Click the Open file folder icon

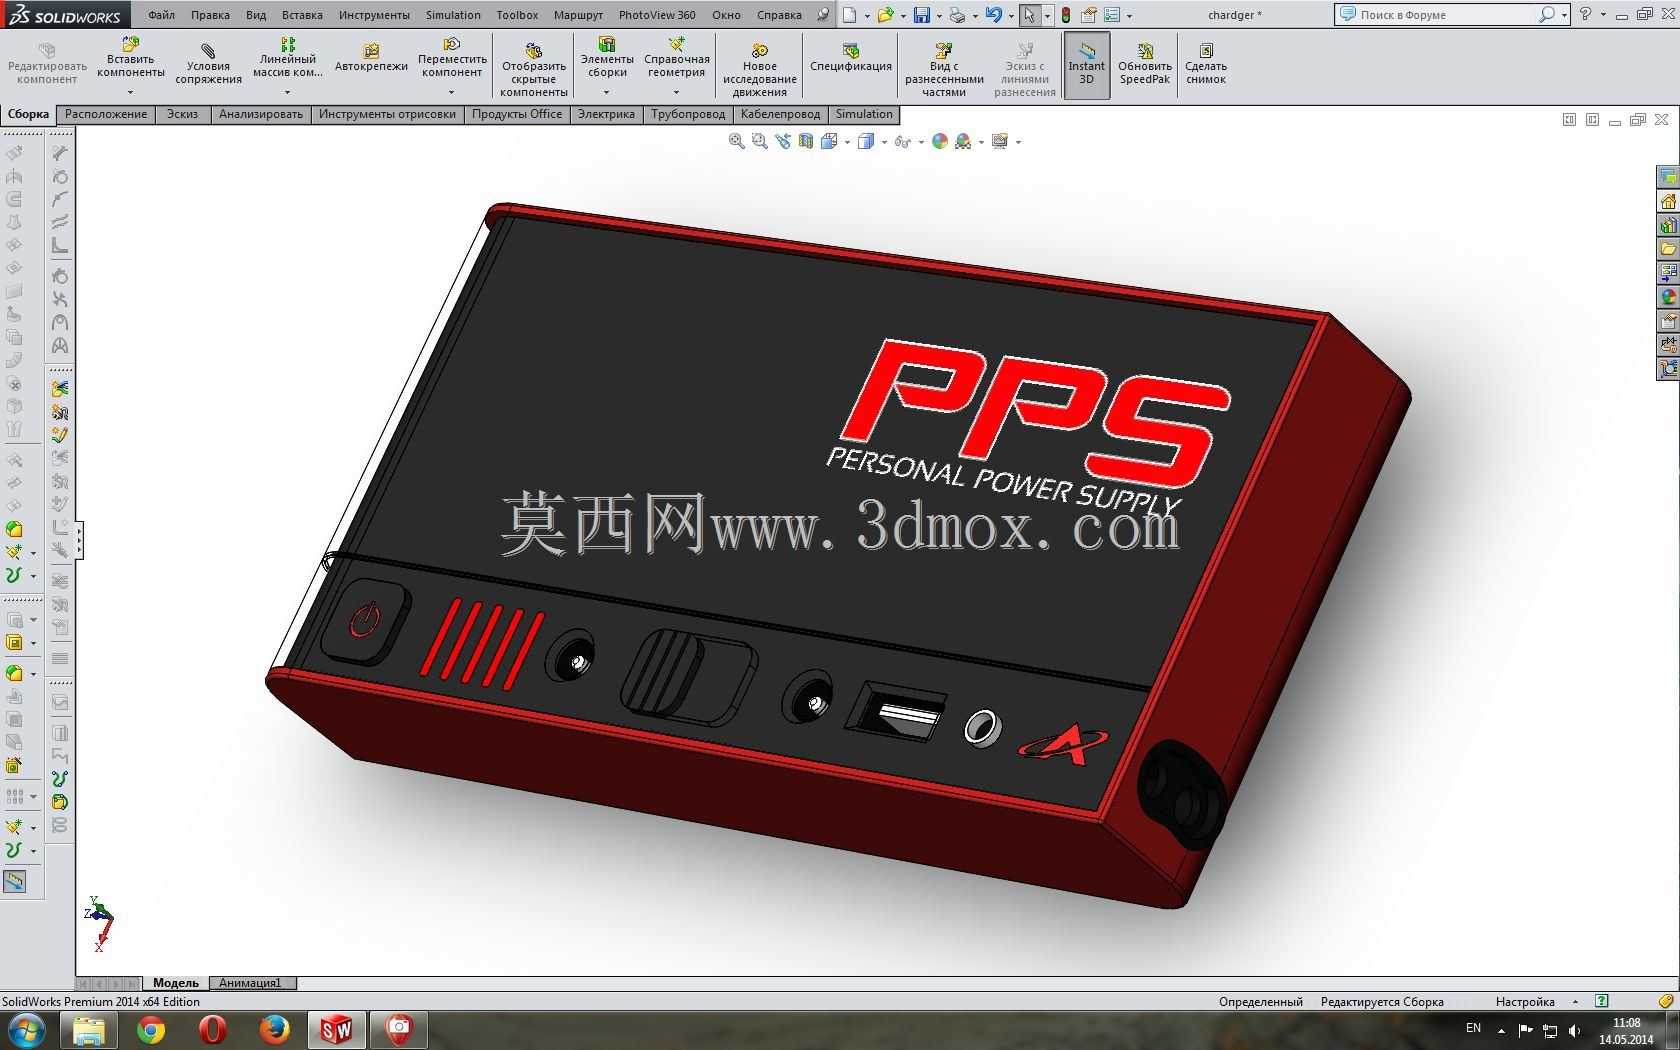[x=885, y=15]
